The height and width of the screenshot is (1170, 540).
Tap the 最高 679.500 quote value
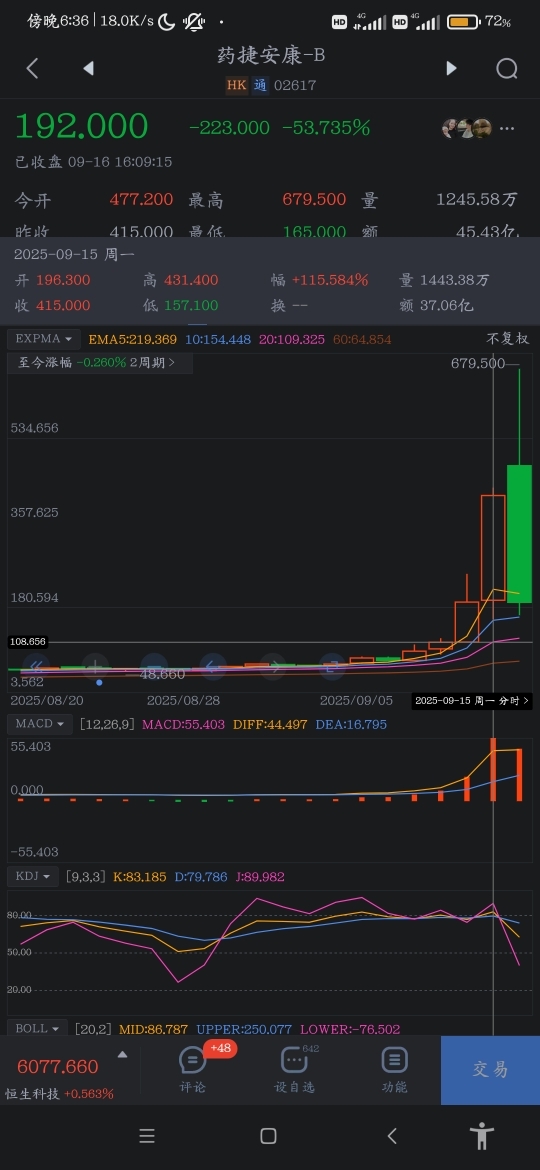point(314,199)
